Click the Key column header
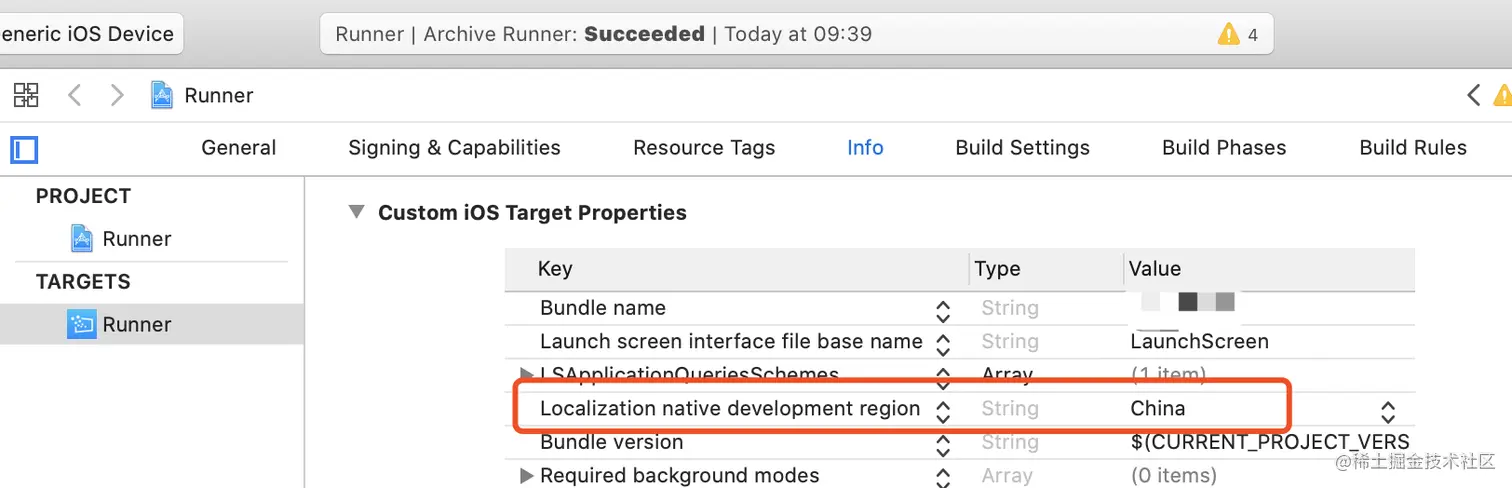Viewport: 1512px width, 488px height. click(555, 268)
